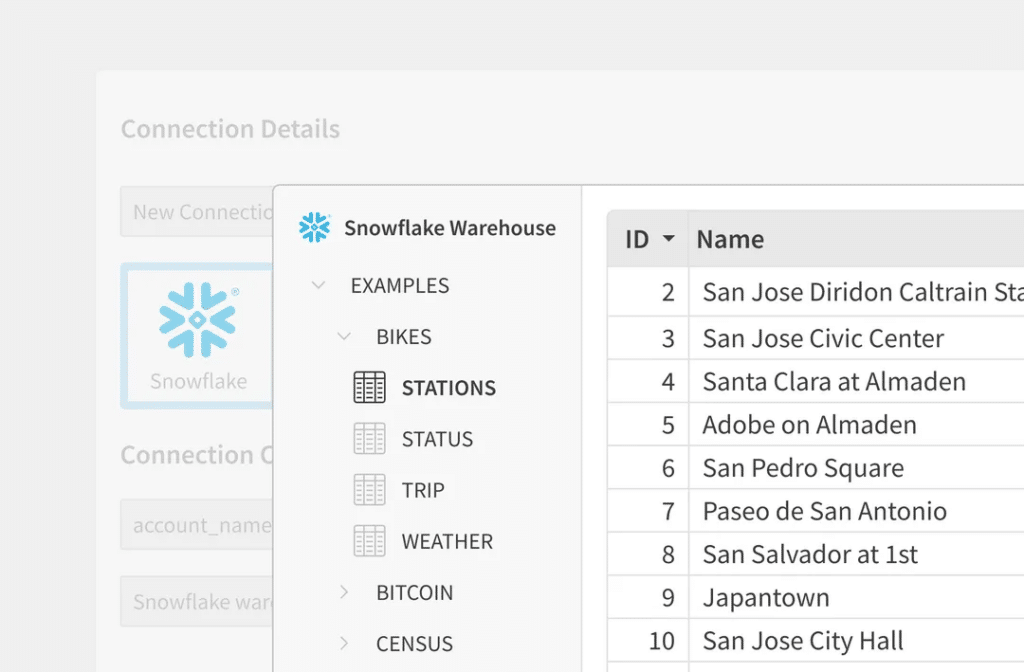Click the ID cell with value 7
Screen dimensions: 1024x672
click(648, 511)
